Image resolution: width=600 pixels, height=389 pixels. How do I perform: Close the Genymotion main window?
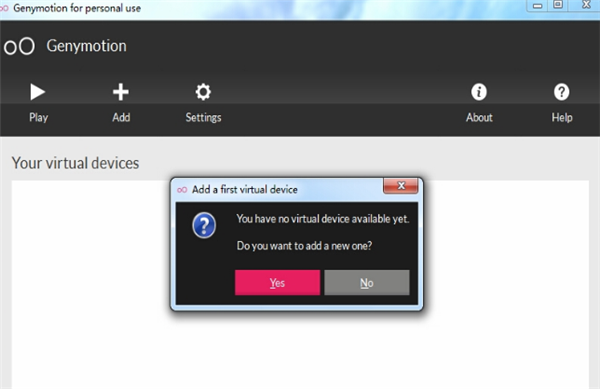point(586,5)
